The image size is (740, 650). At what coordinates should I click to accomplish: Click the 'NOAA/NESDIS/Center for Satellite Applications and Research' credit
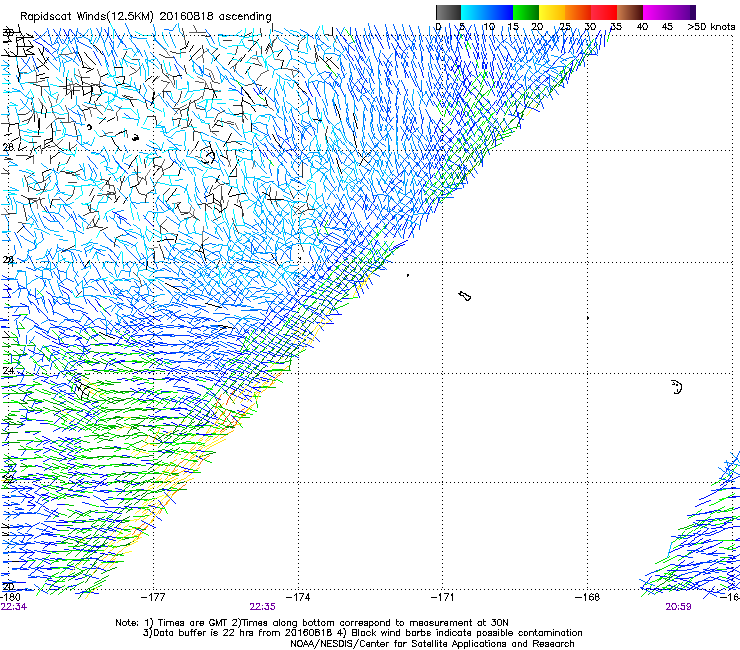pos(432,644)
